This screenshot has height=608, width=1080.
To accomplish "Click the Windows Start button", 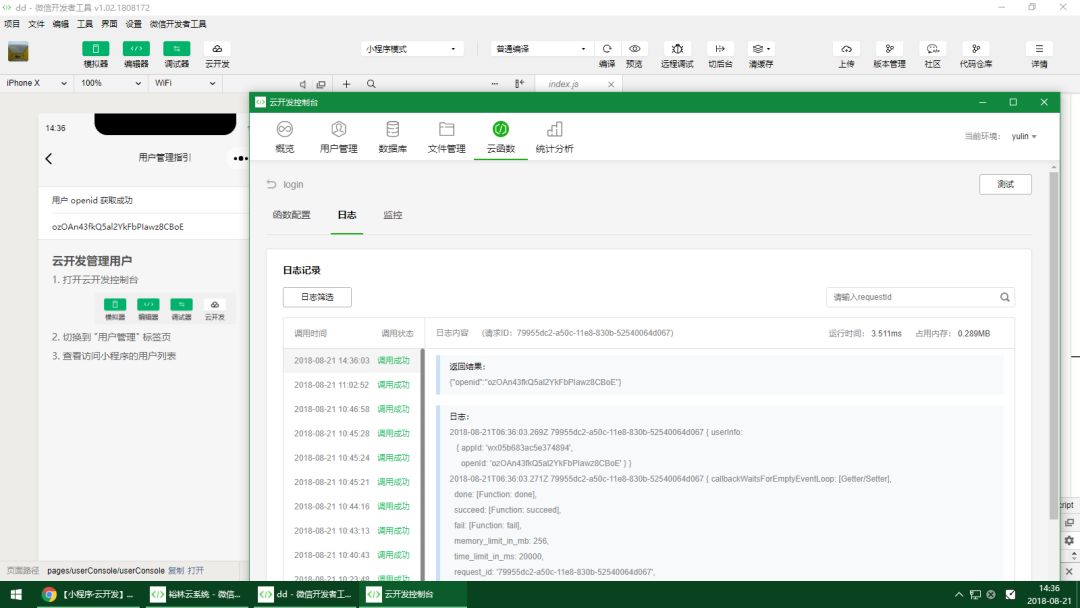I will (x=16, y=594).
